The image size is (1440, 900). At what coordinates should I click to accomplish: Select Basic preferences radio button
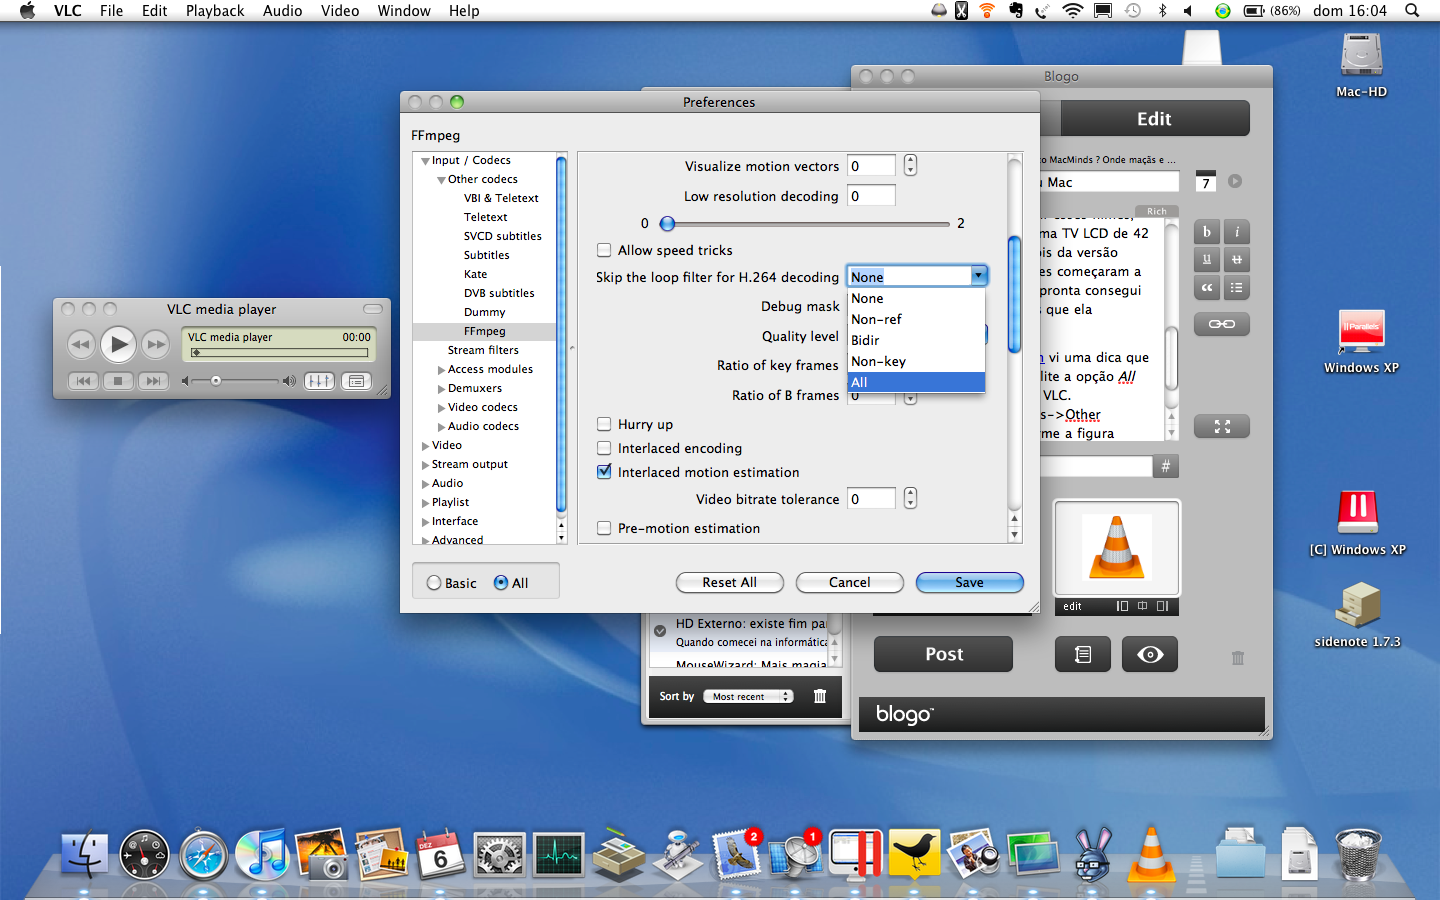434,583
